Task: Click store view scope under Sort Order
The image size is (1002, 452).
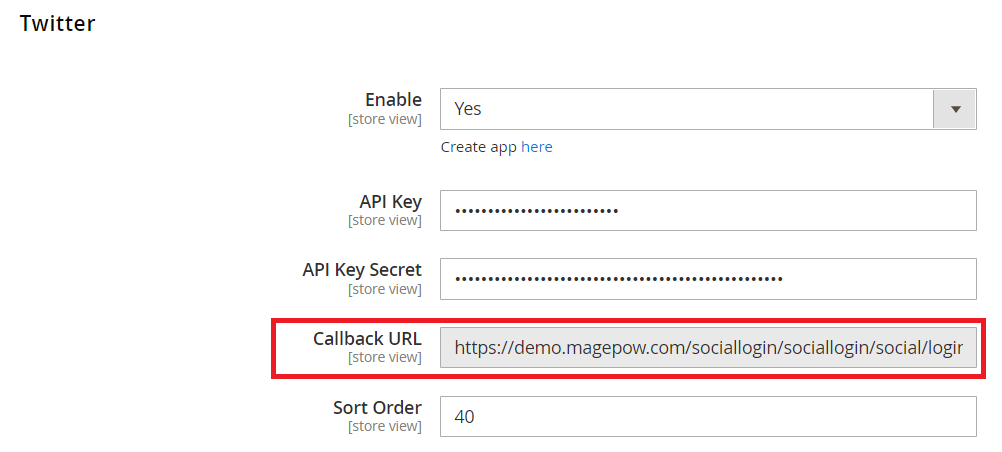Action: click(x=384, y=427)
